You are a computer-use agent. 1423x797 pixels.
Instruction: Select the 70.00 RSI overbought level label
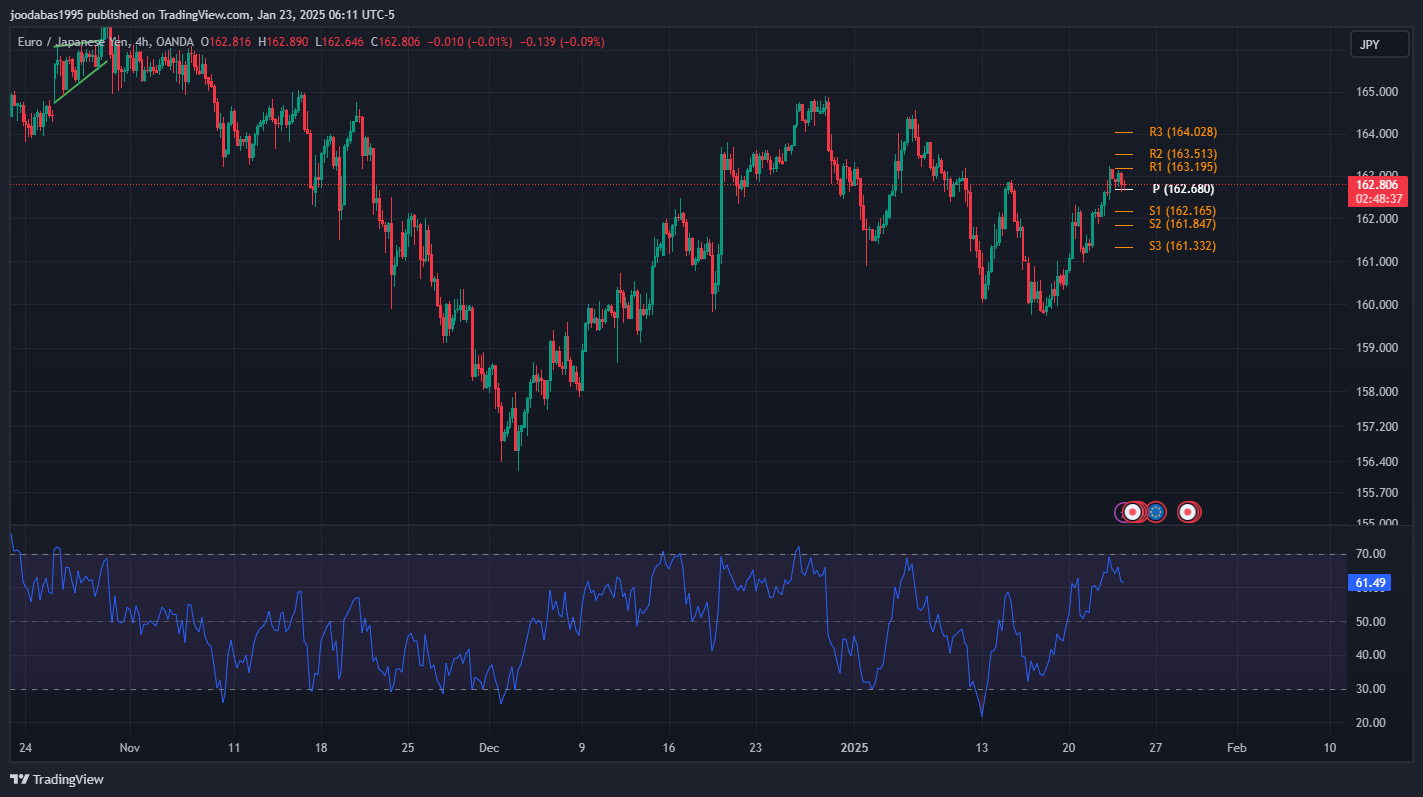coord(1369,554)
